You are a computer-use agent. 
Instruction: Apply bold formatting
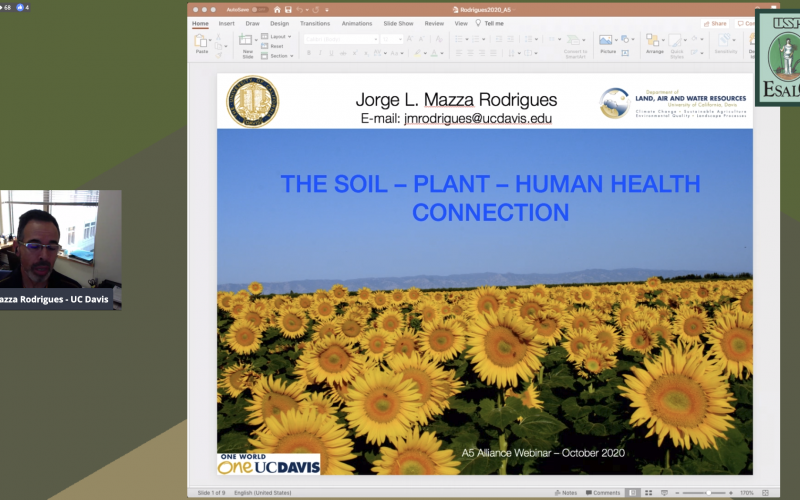(309, 53)
